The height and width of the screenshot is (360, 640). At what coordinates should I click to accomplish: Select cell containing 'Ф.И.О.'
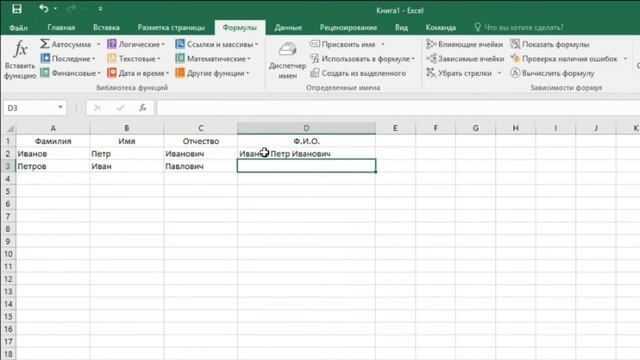pyautogui.click(x=306, y=141)
